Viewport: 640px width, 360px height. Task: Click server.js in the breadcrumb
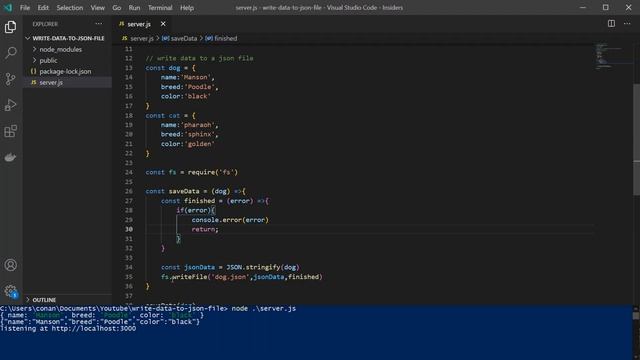point(142,38)
